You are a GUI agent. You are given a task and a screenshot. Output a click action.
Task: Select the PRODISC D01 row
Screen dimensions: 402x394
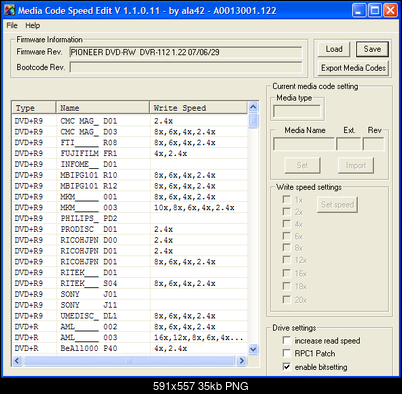[130, 229]
